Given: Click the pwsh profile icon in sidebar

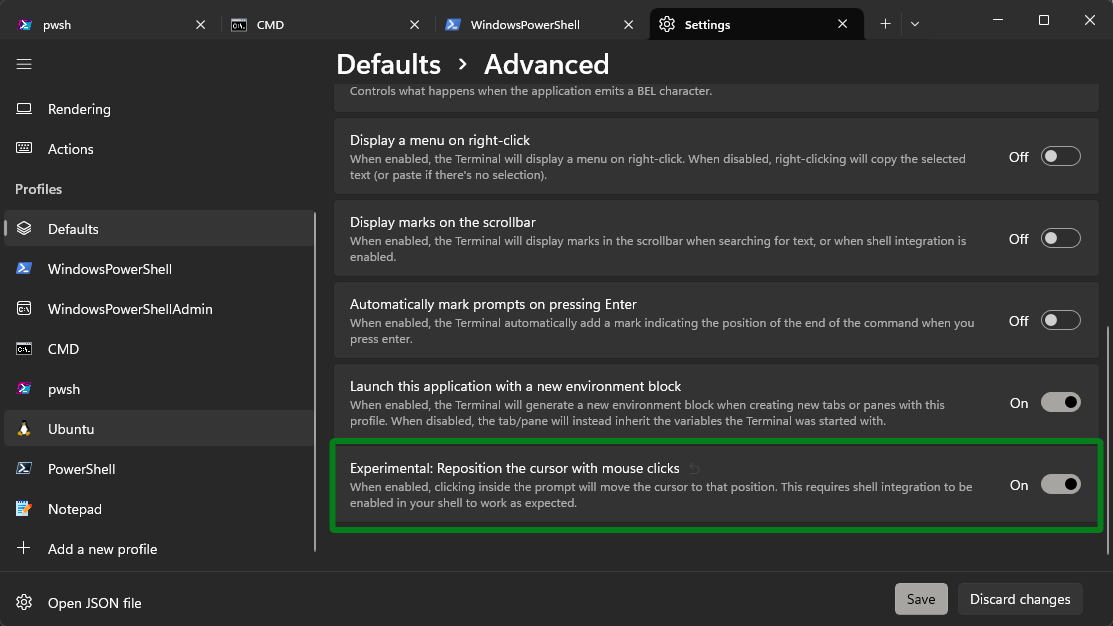Looking at the screenshot, I should pyautogui.click(x=24, y=389).
